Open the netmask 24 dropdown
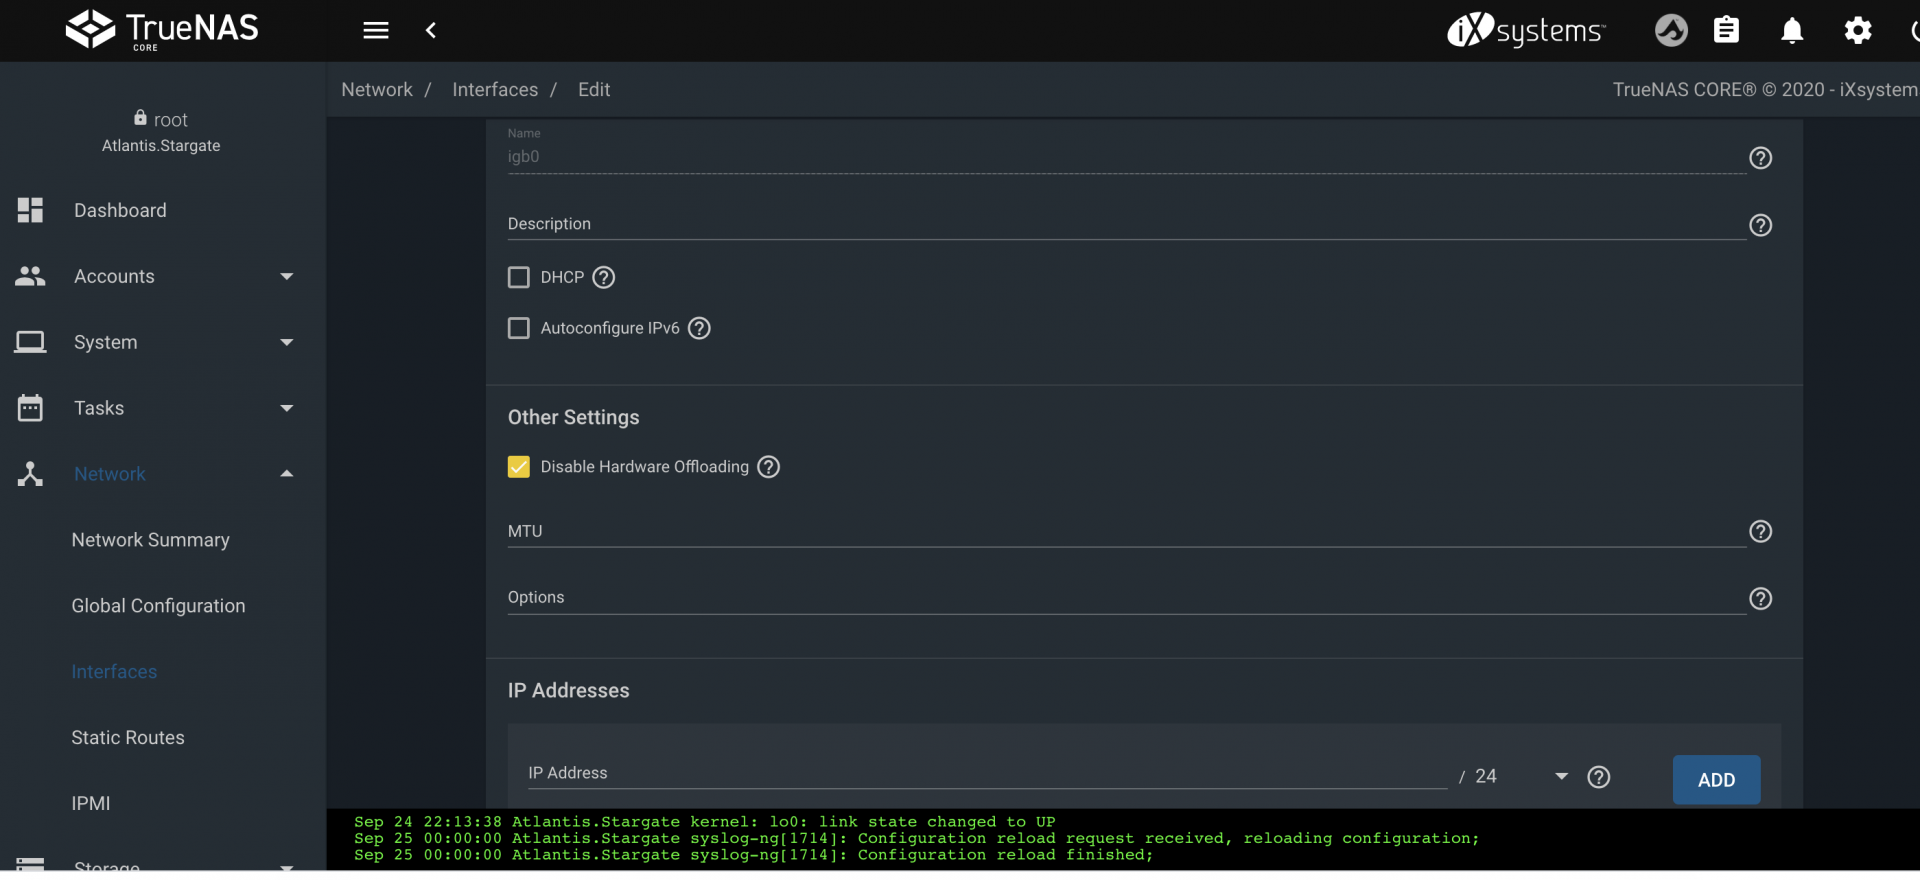Viewport: 1920px width, 880px height. coord(1562,776)
